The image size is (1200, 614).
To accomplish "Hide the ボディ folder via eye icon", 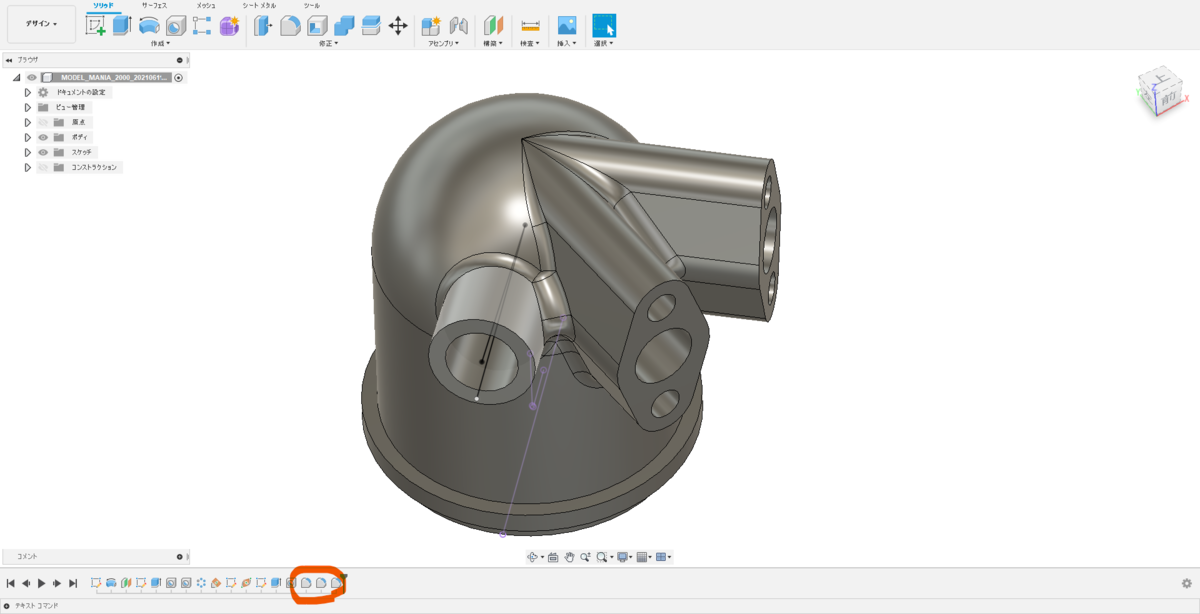I will coord(43,137).
